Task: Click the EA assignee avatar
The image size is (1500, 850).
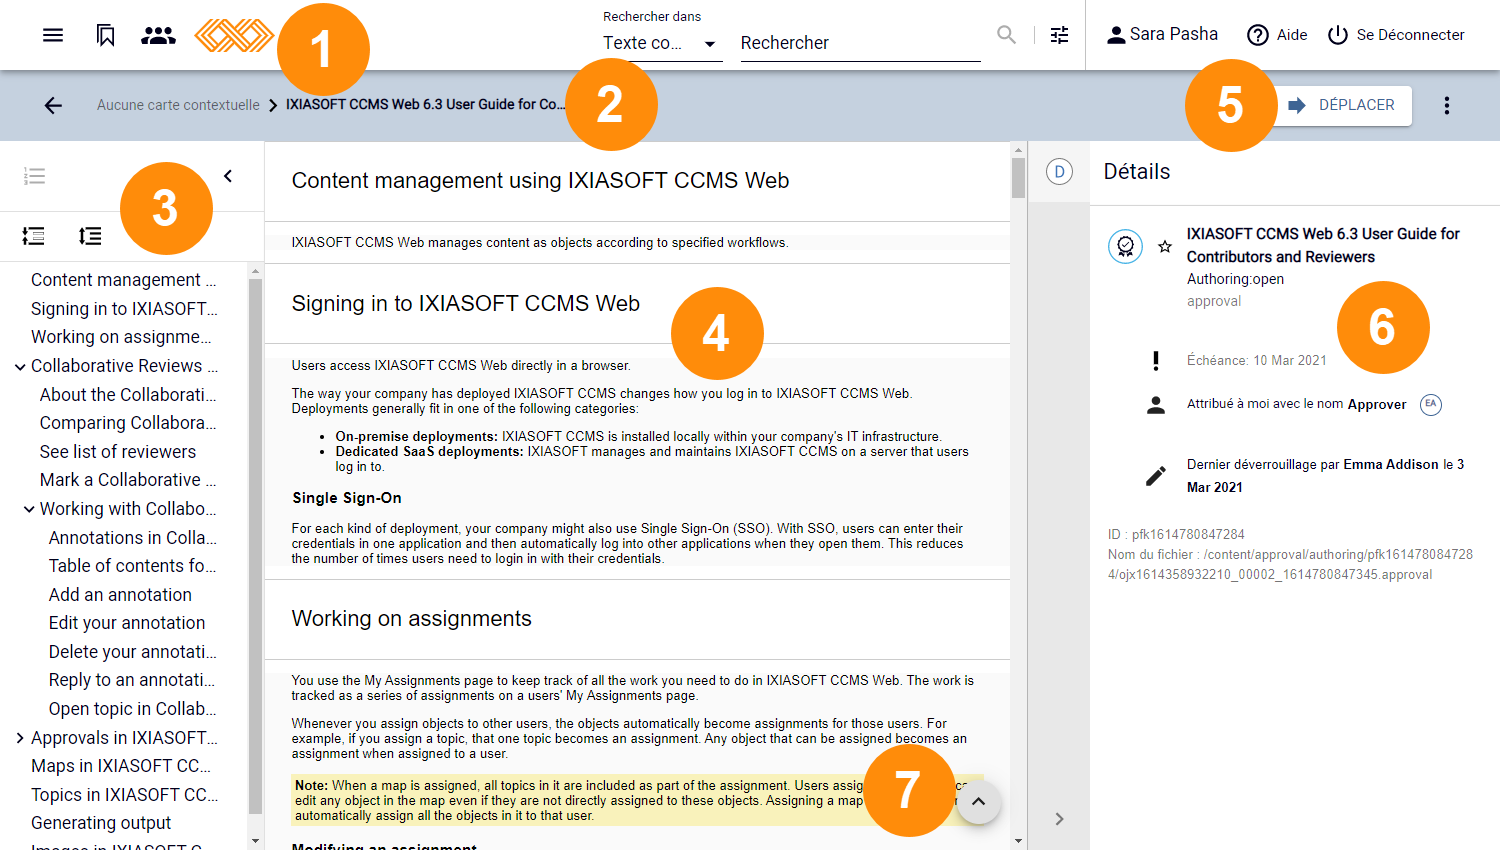Action: pyautogui.click(x=1431, y=405)
